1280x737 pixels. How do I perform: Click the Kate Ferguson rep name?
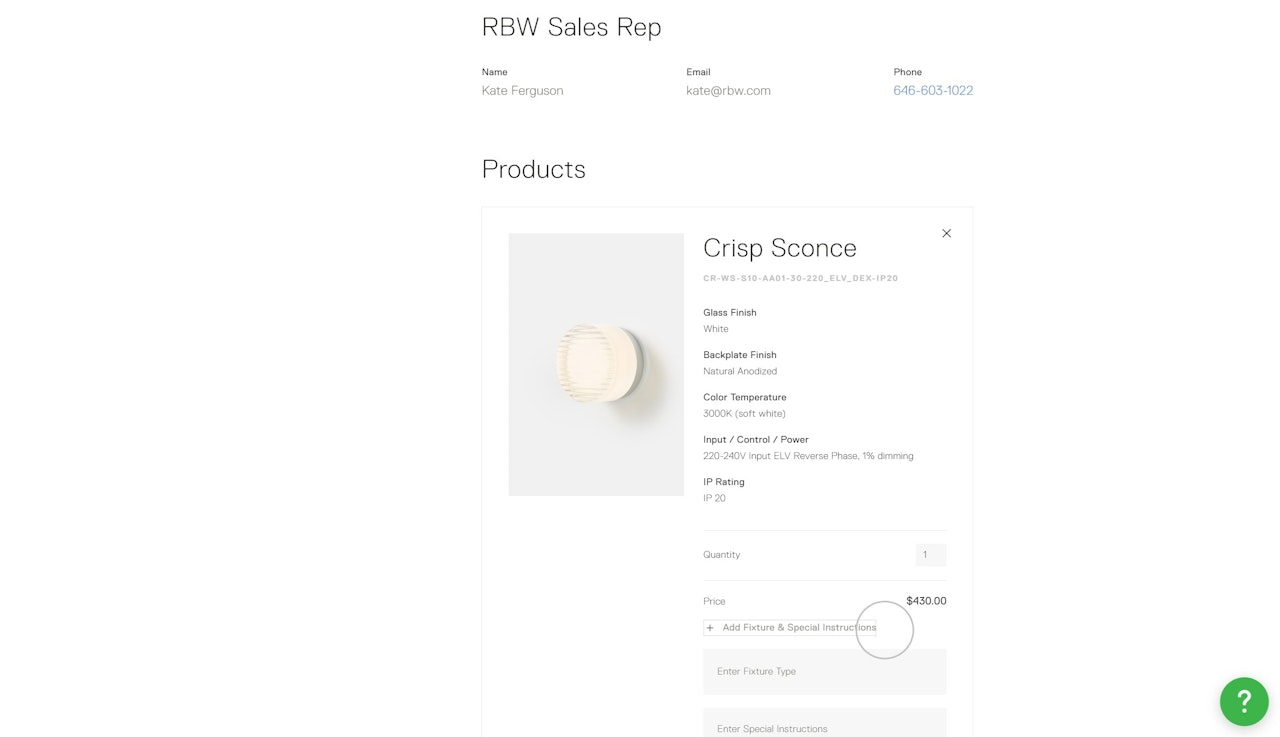tap(522, 91)
